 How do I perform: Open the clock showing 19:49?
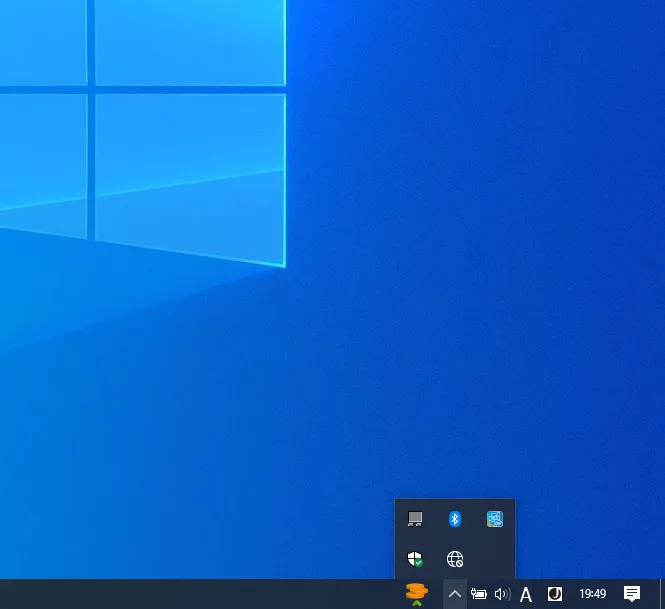click(x=593, y=594)
